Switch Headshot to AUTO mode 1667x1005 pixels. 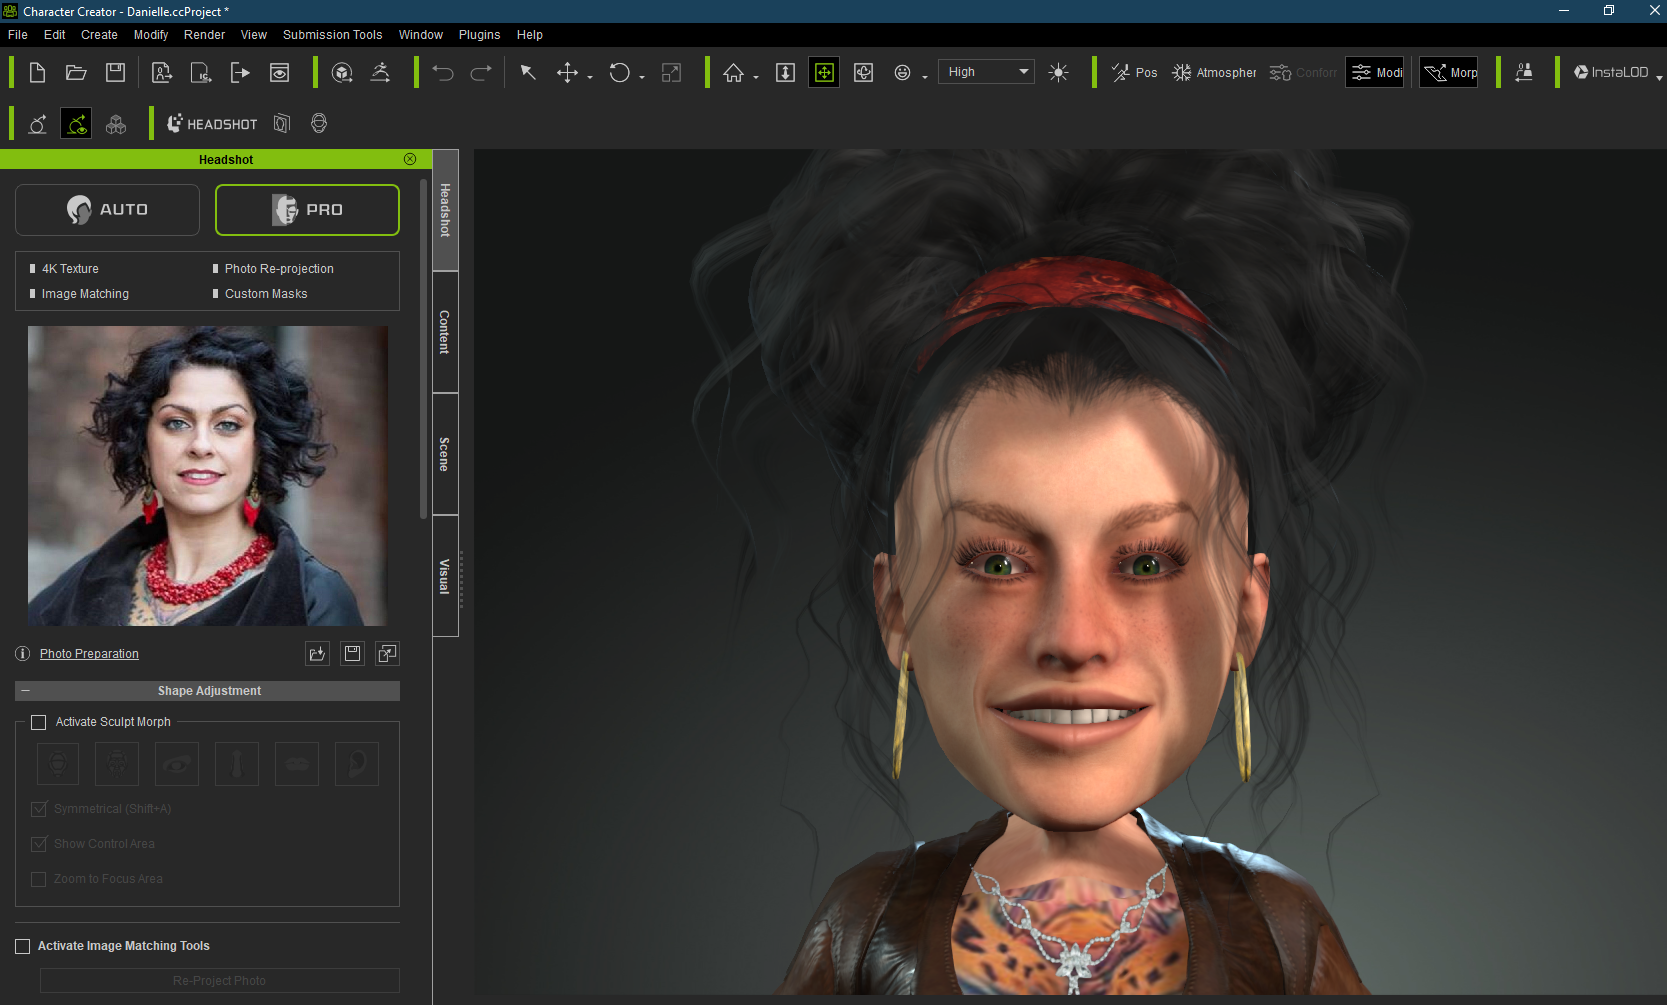(107, 210)
